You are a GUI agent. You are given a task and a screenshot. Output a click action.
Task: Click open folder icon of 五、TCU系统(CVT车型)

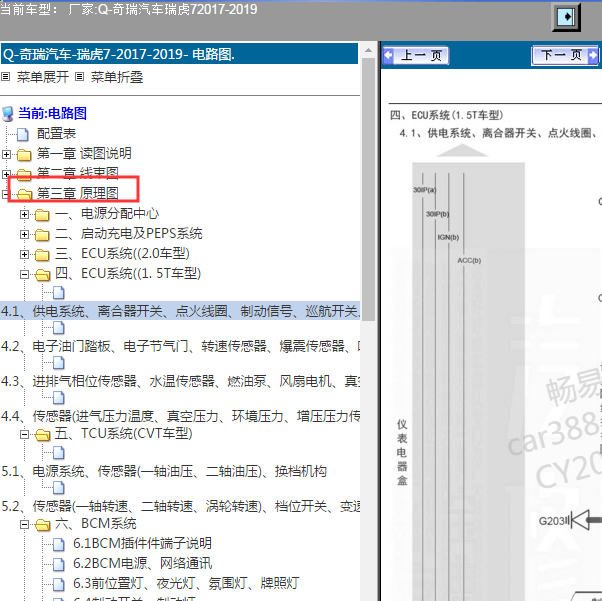[x=42, y=435]
